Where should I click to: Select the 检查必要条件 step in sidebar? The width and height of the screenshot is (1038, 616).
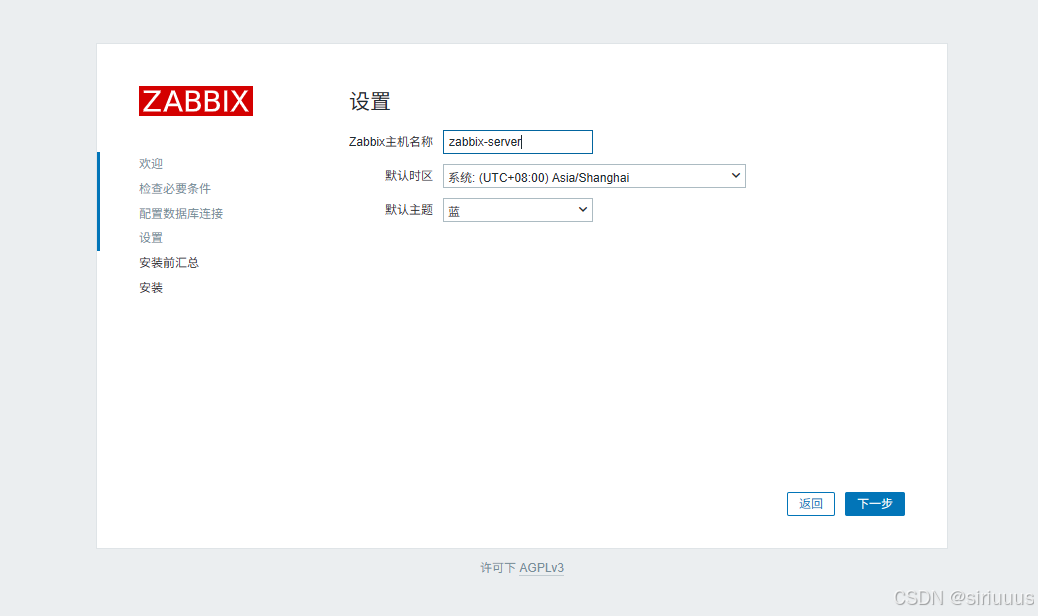175,189
